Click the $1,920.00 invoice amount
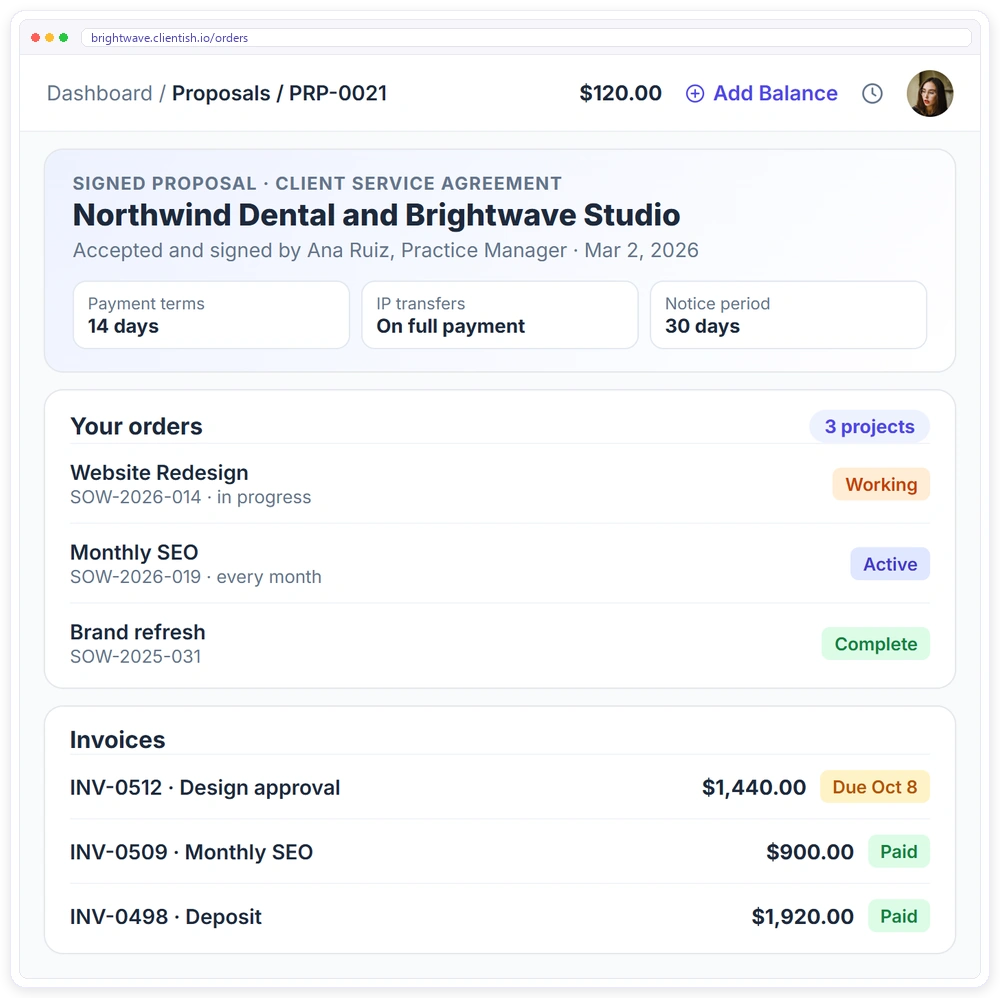The width and height of the screenshot is (1000, 998). click(802, 916)
